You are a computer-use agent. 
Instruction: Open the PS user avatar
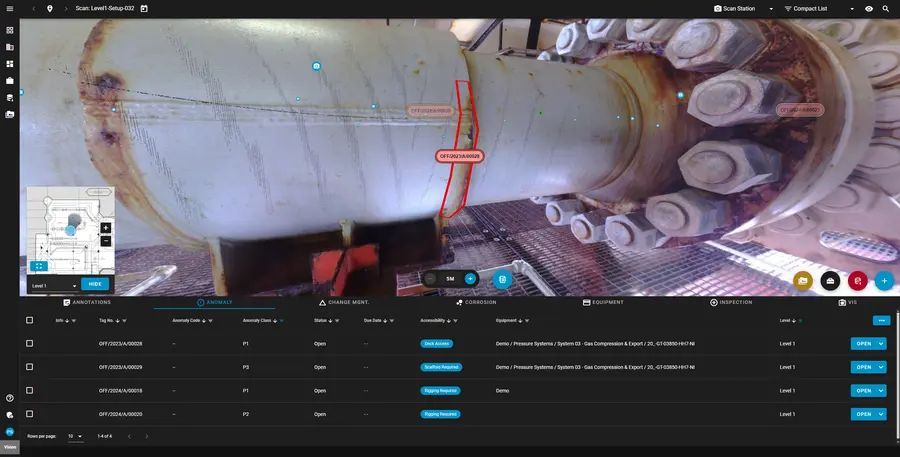[x=10, y=432]
